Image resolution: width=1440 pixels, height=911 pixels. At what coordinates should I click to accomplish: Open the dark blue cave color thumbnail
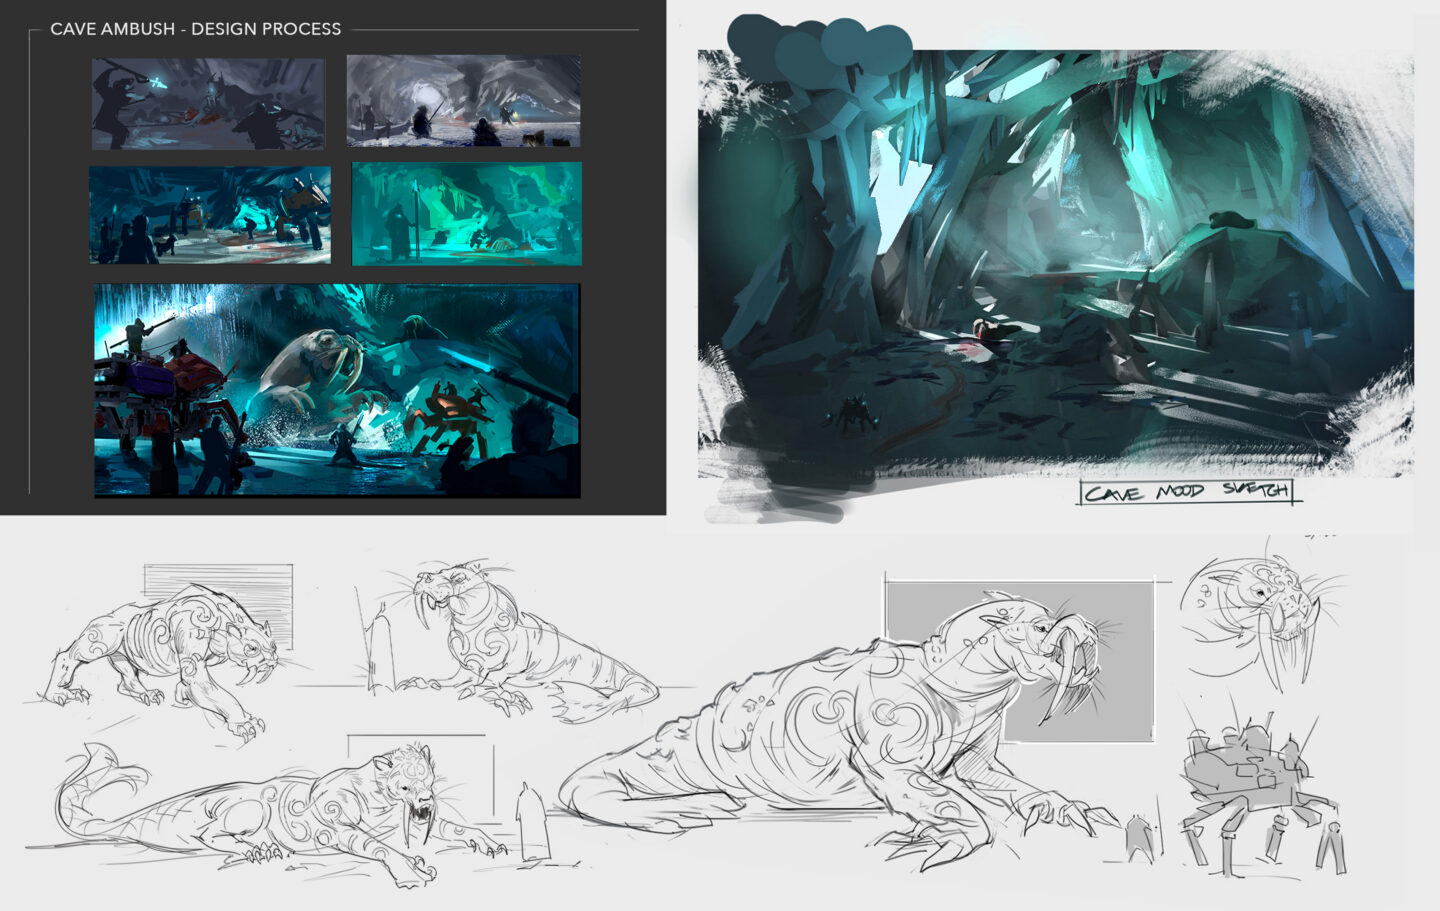[210, 215]
